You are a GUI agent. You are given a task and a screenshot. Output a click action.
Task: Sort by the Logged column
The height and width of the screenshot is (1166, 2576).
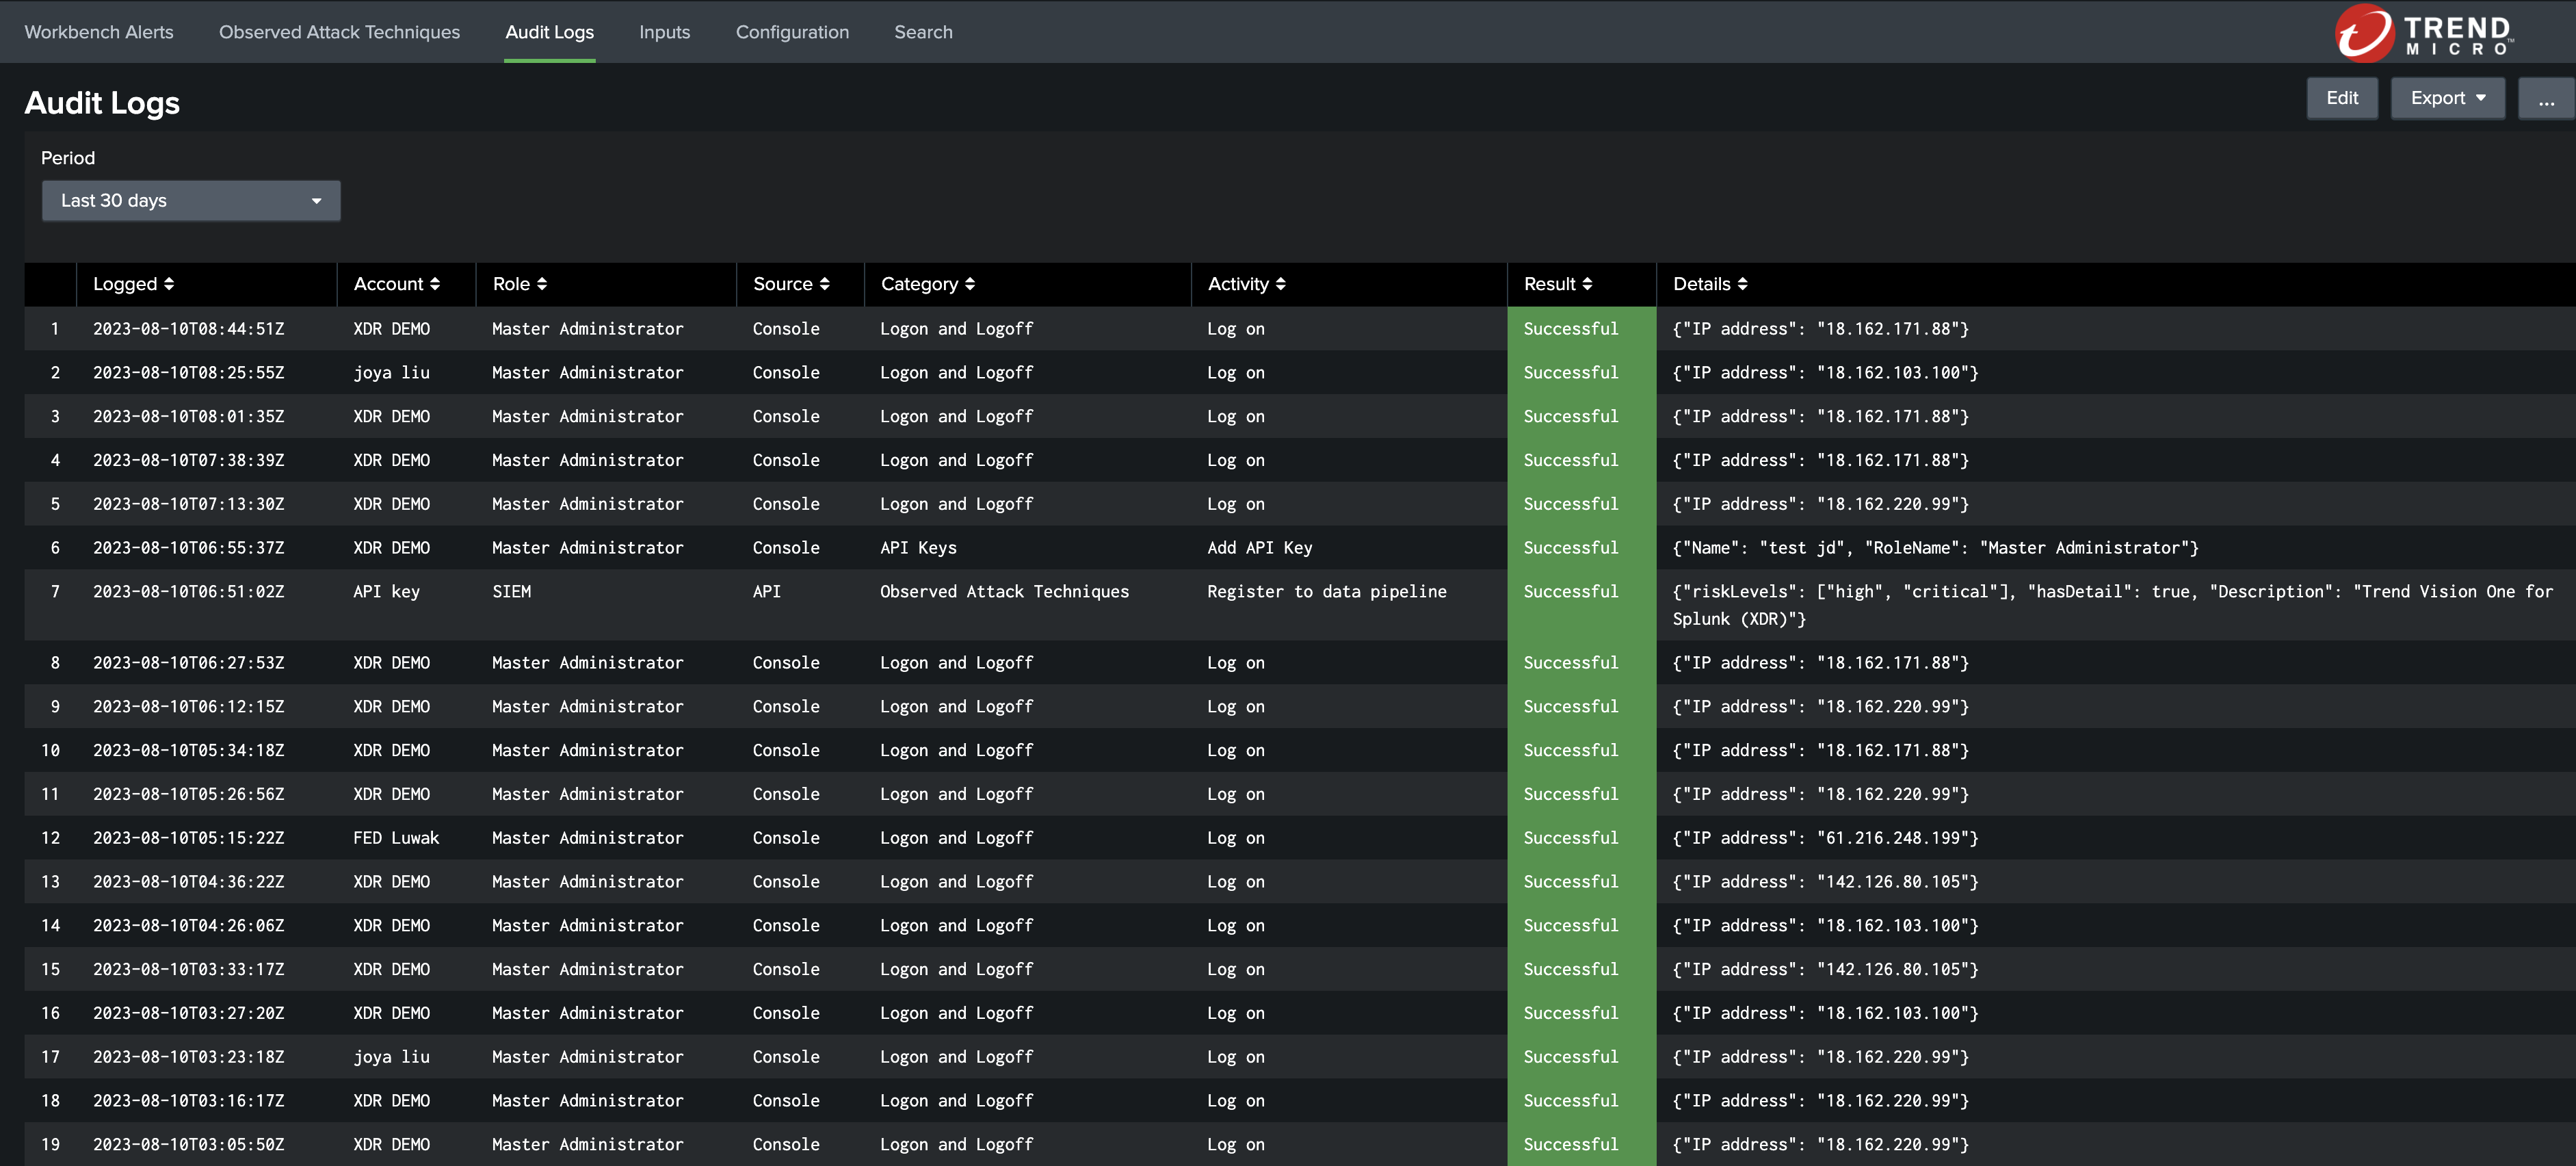coord(133,284)
